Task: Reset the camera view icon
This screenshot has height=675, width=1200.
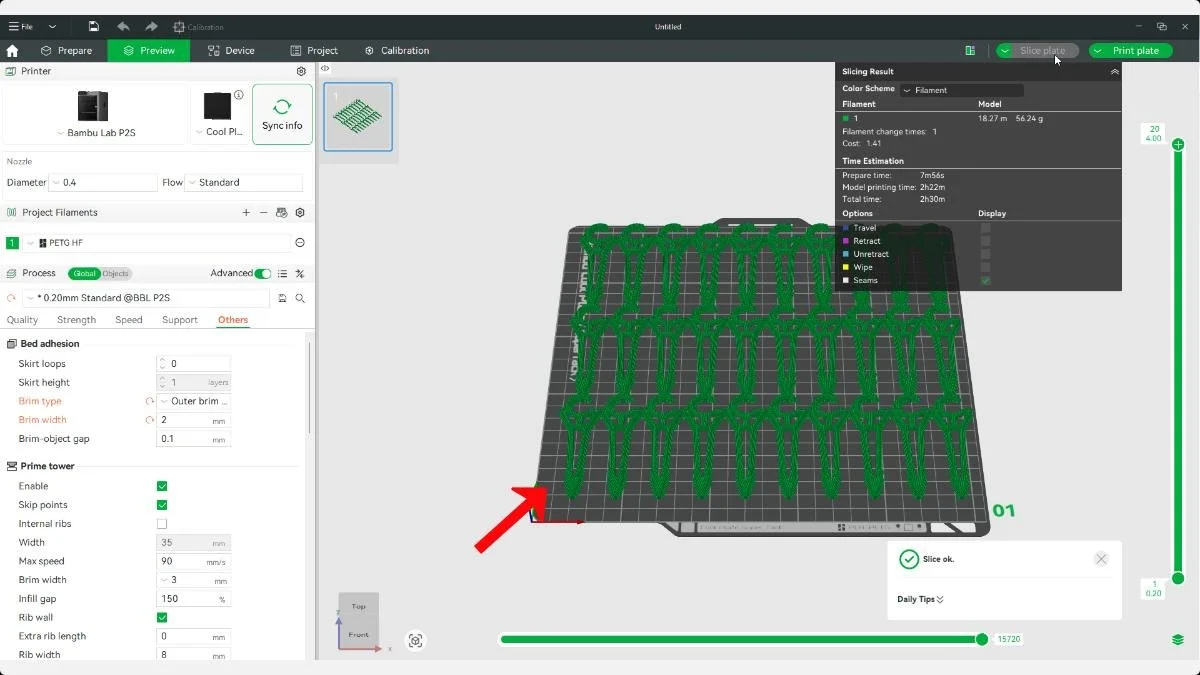Action: tap(416, 641)
